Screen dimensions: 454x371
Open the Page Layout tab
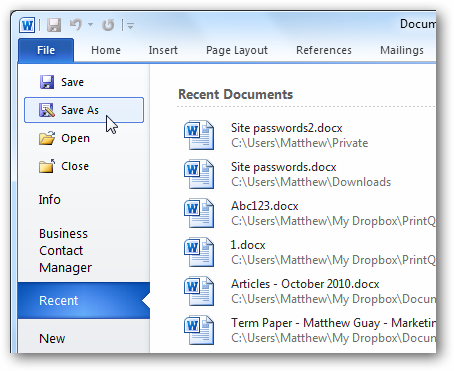[x=237, y=50]
